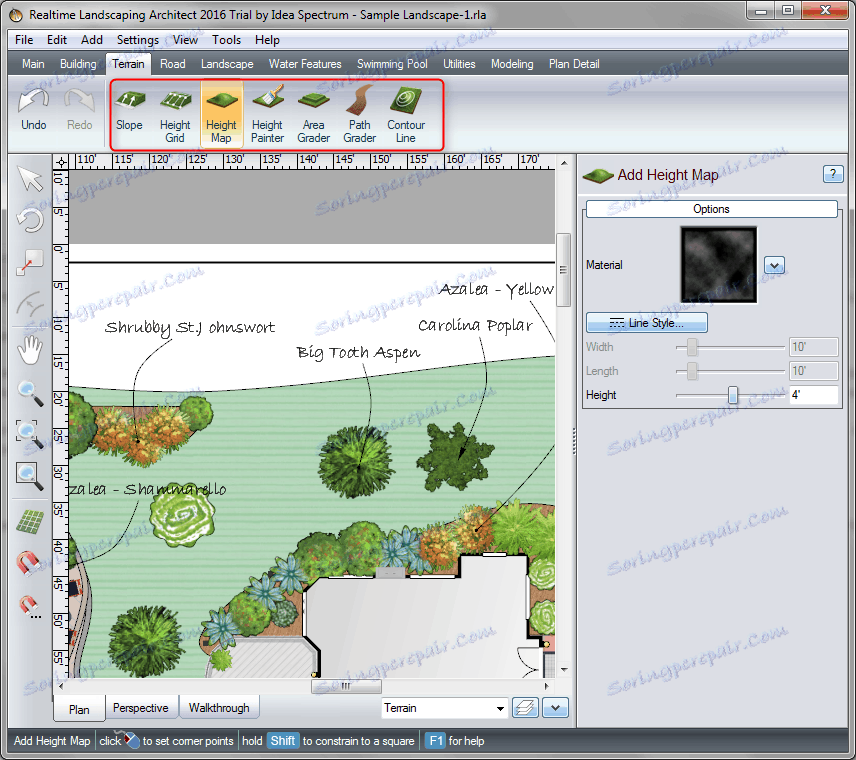Pick the Area Grader tool

tap(313, 111)
